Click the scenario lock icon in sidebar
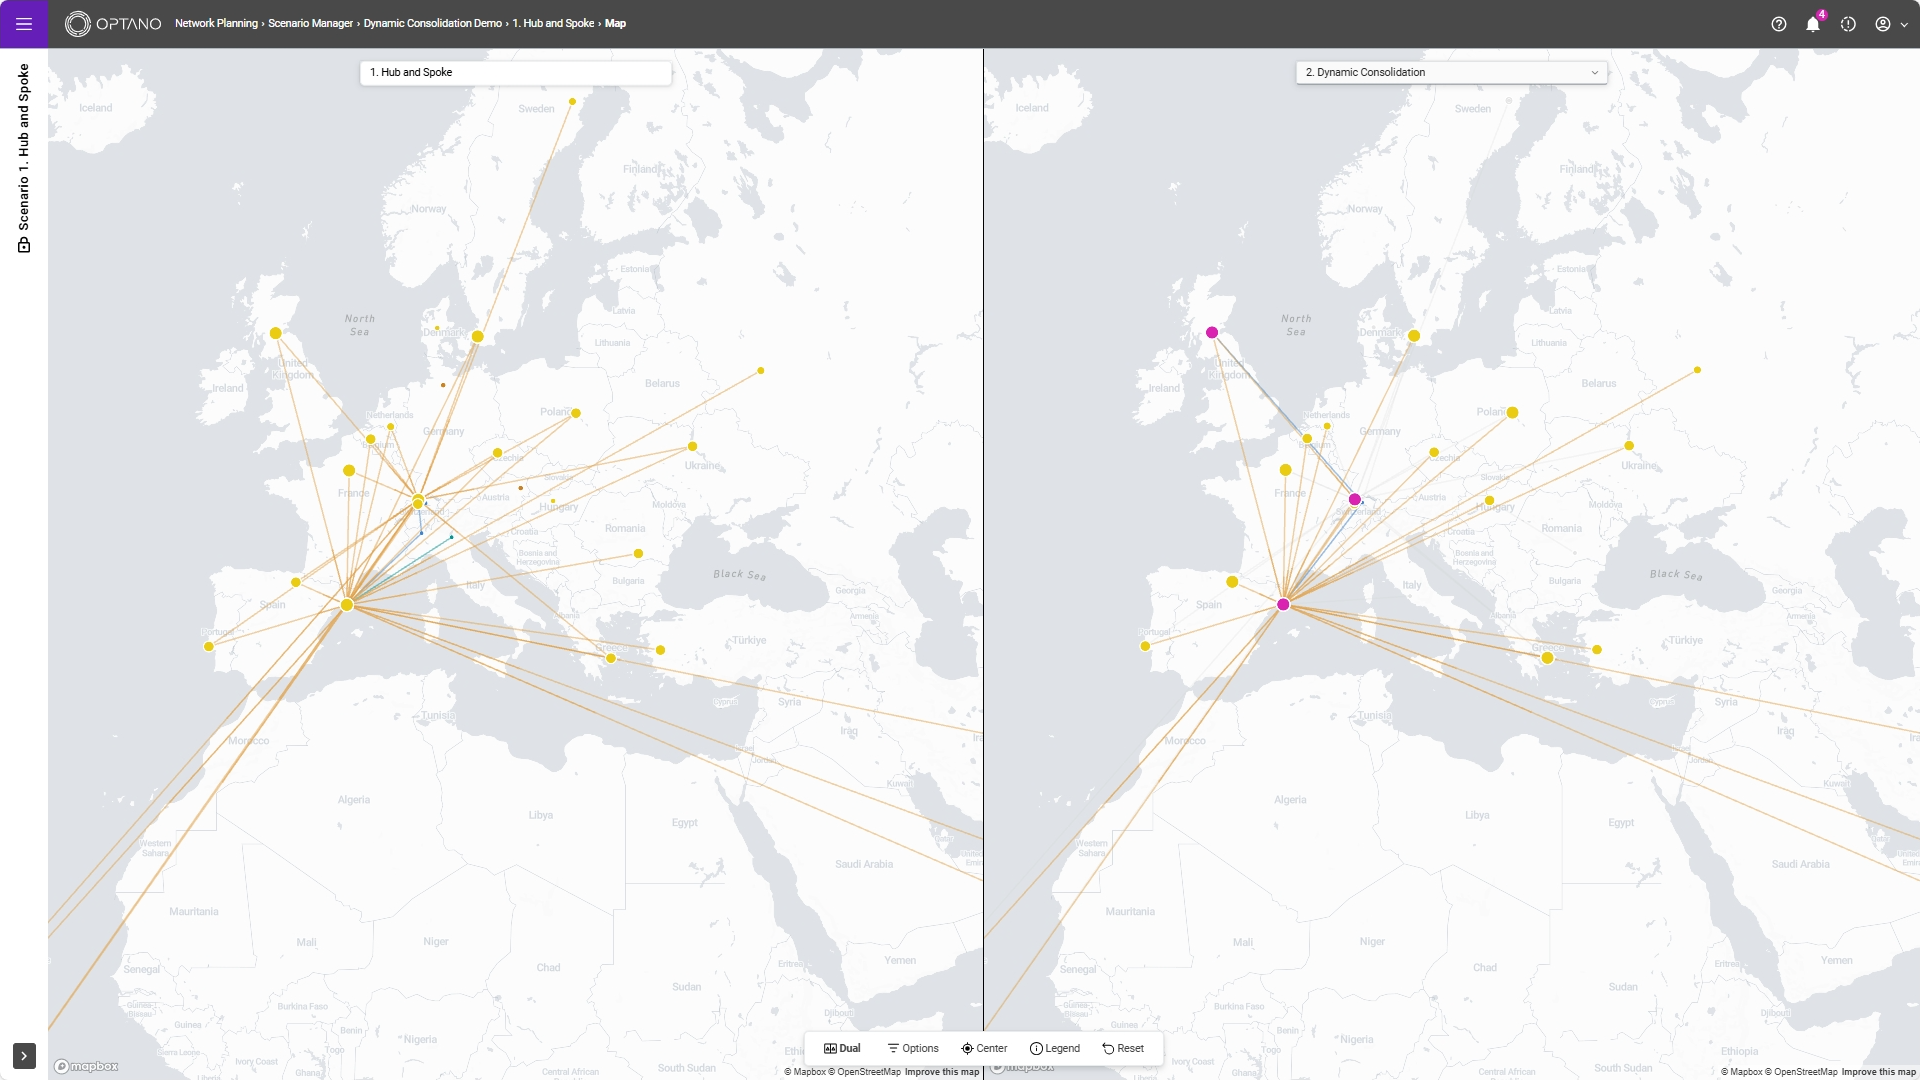Viewport: 1920px width, 1080px height. pos(24,245)
